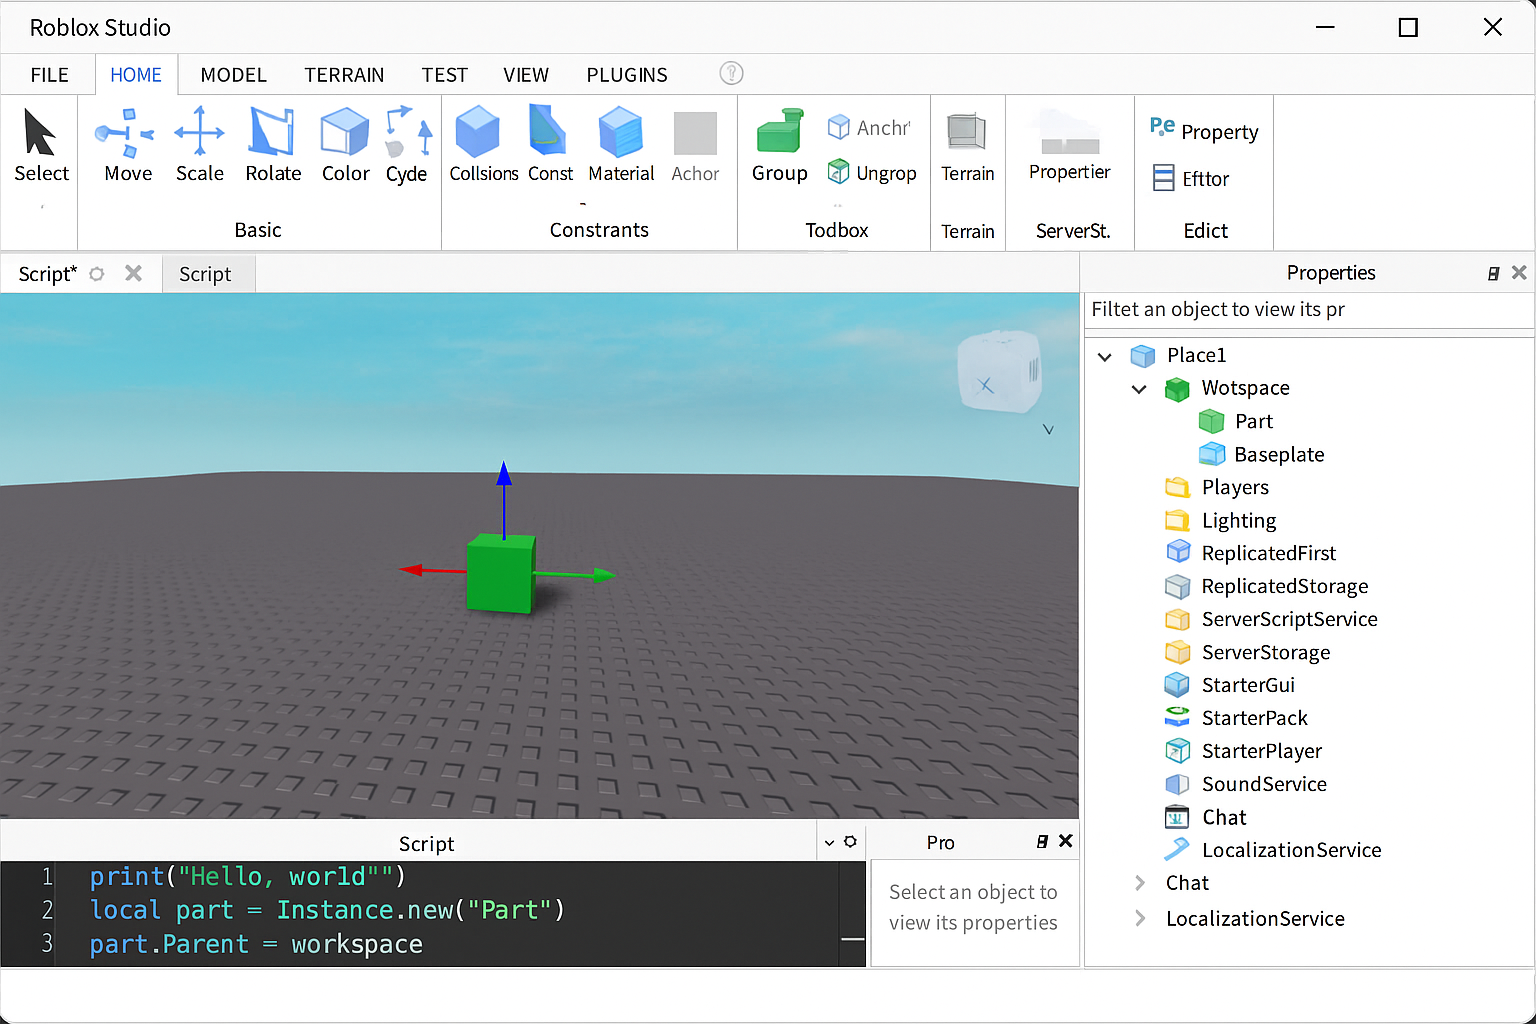This screenshot has width=1536, height=1024.
Task: Select the green cube part in viewport
Action: tap(500, 574)
